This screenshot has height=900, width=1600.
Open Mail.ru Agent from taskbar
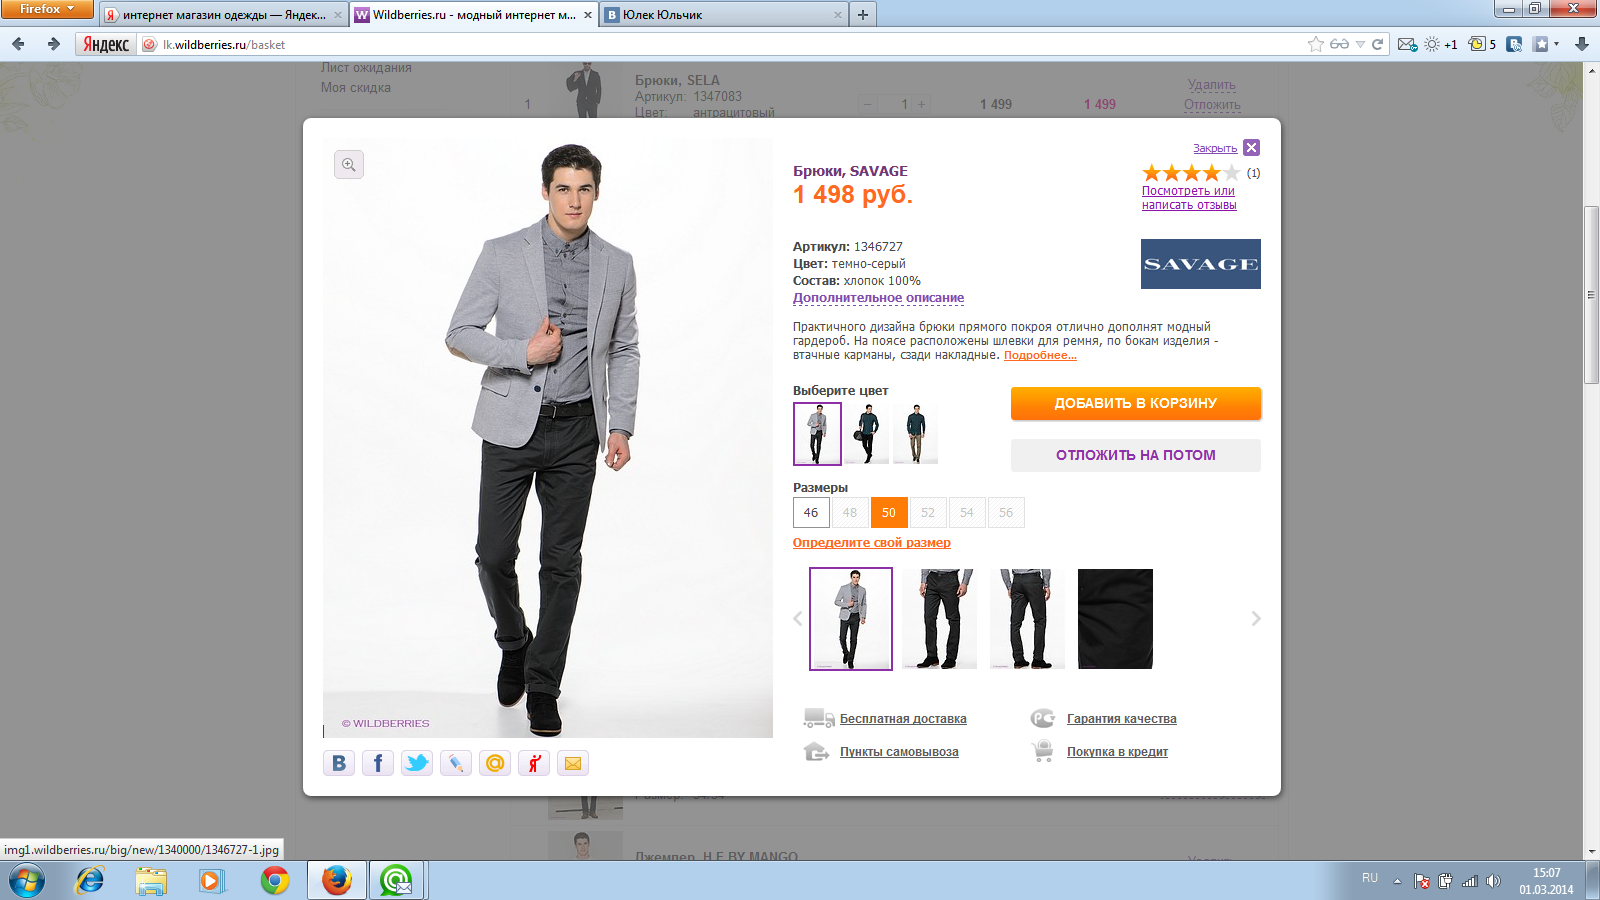coord(397,881)
